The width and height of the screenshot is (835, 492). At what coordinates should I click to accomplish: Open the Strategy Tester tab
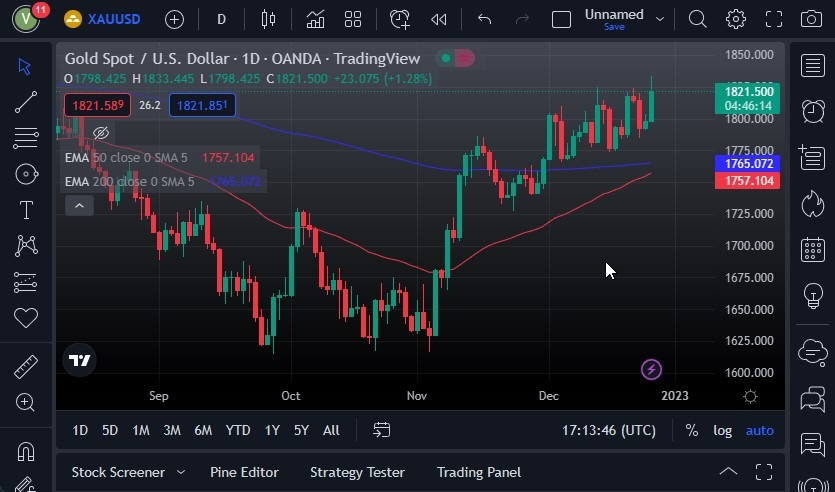(357, 472)
